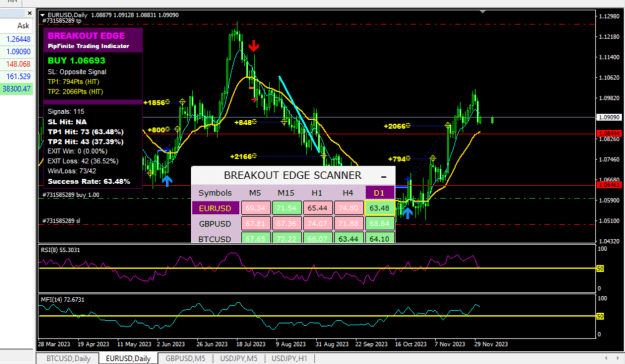Open BTCUSD H1 cell showing 66.07

tap(317, 238)
